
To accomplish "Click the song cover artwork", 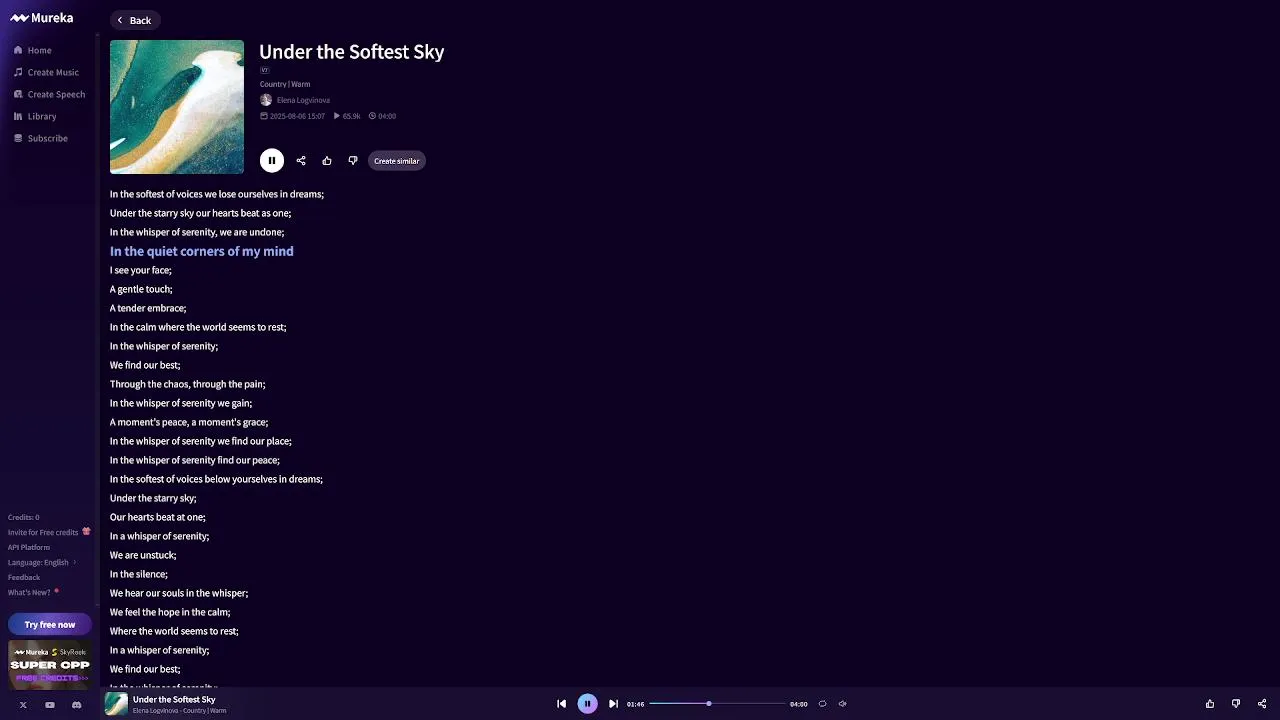I will pos(177,107).
